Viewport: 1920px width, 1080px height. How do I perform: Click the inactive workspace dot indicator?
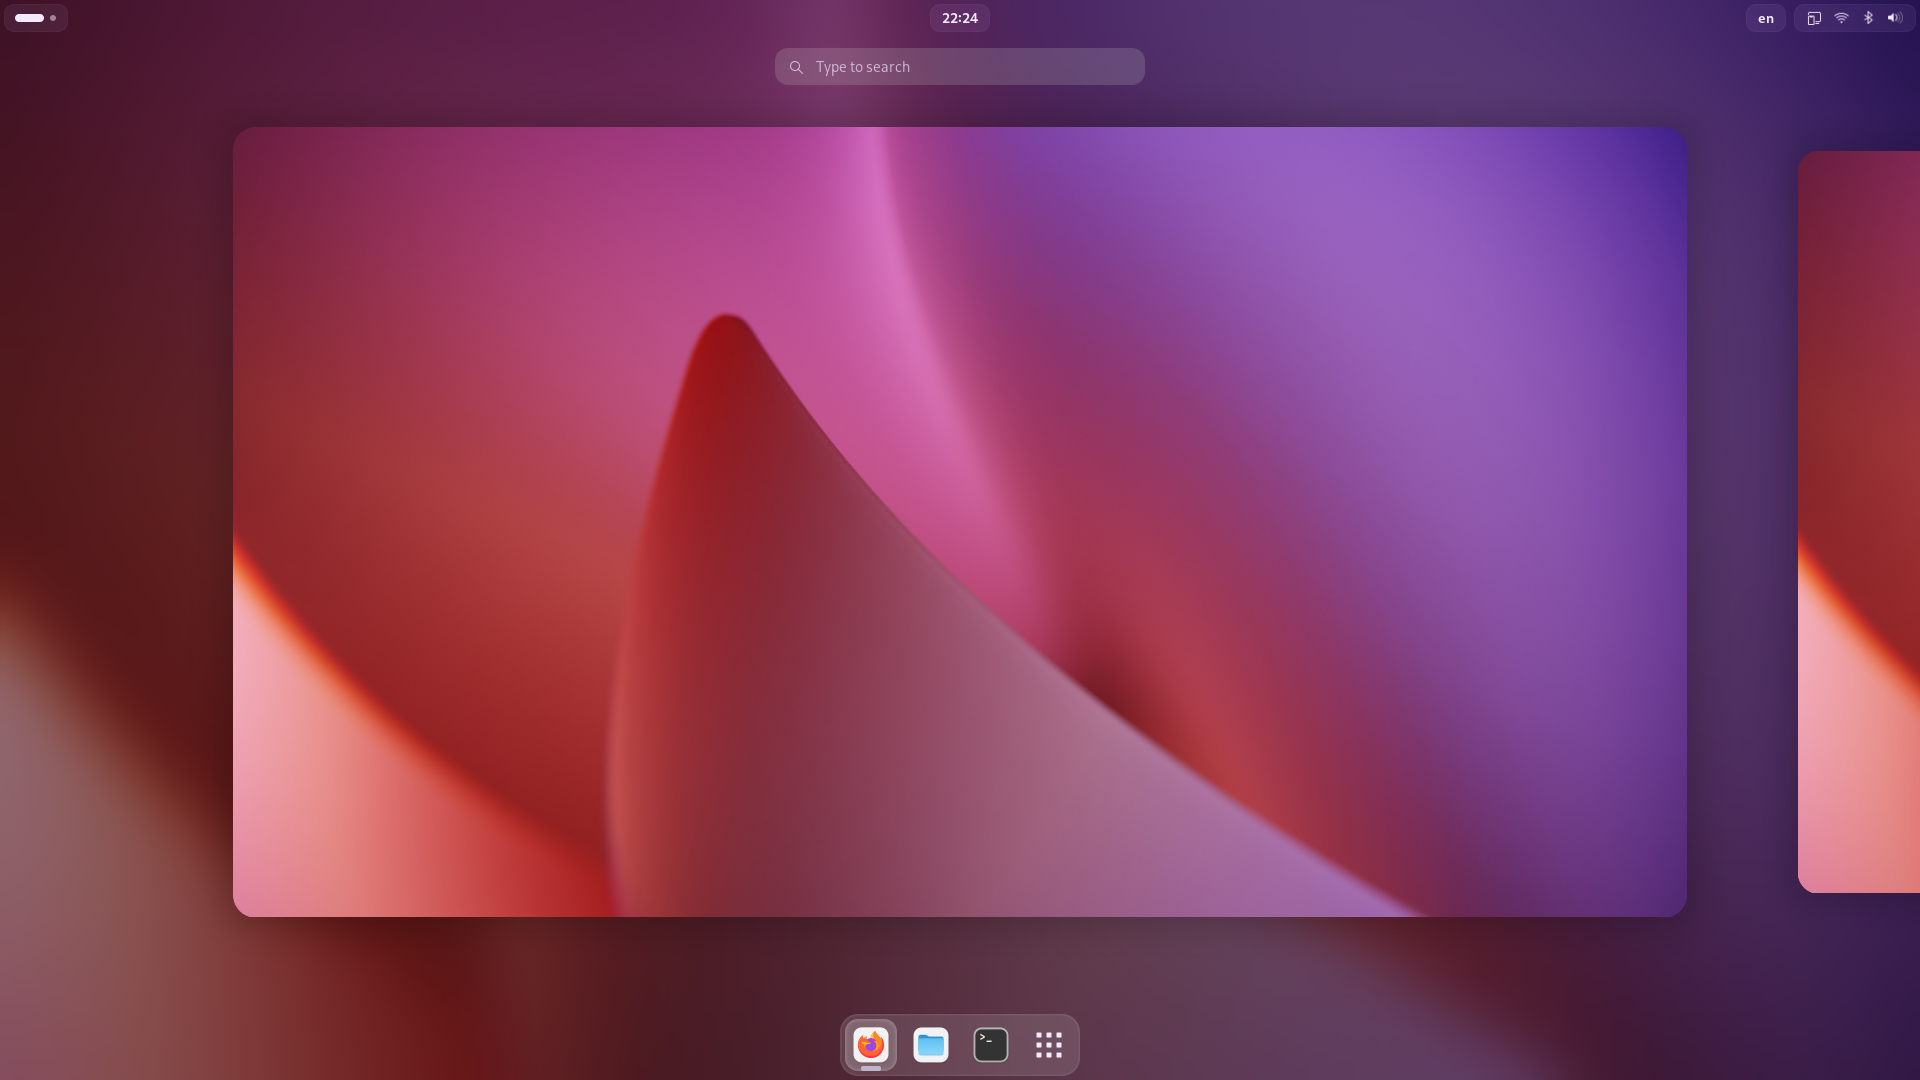tap(53, 18)
